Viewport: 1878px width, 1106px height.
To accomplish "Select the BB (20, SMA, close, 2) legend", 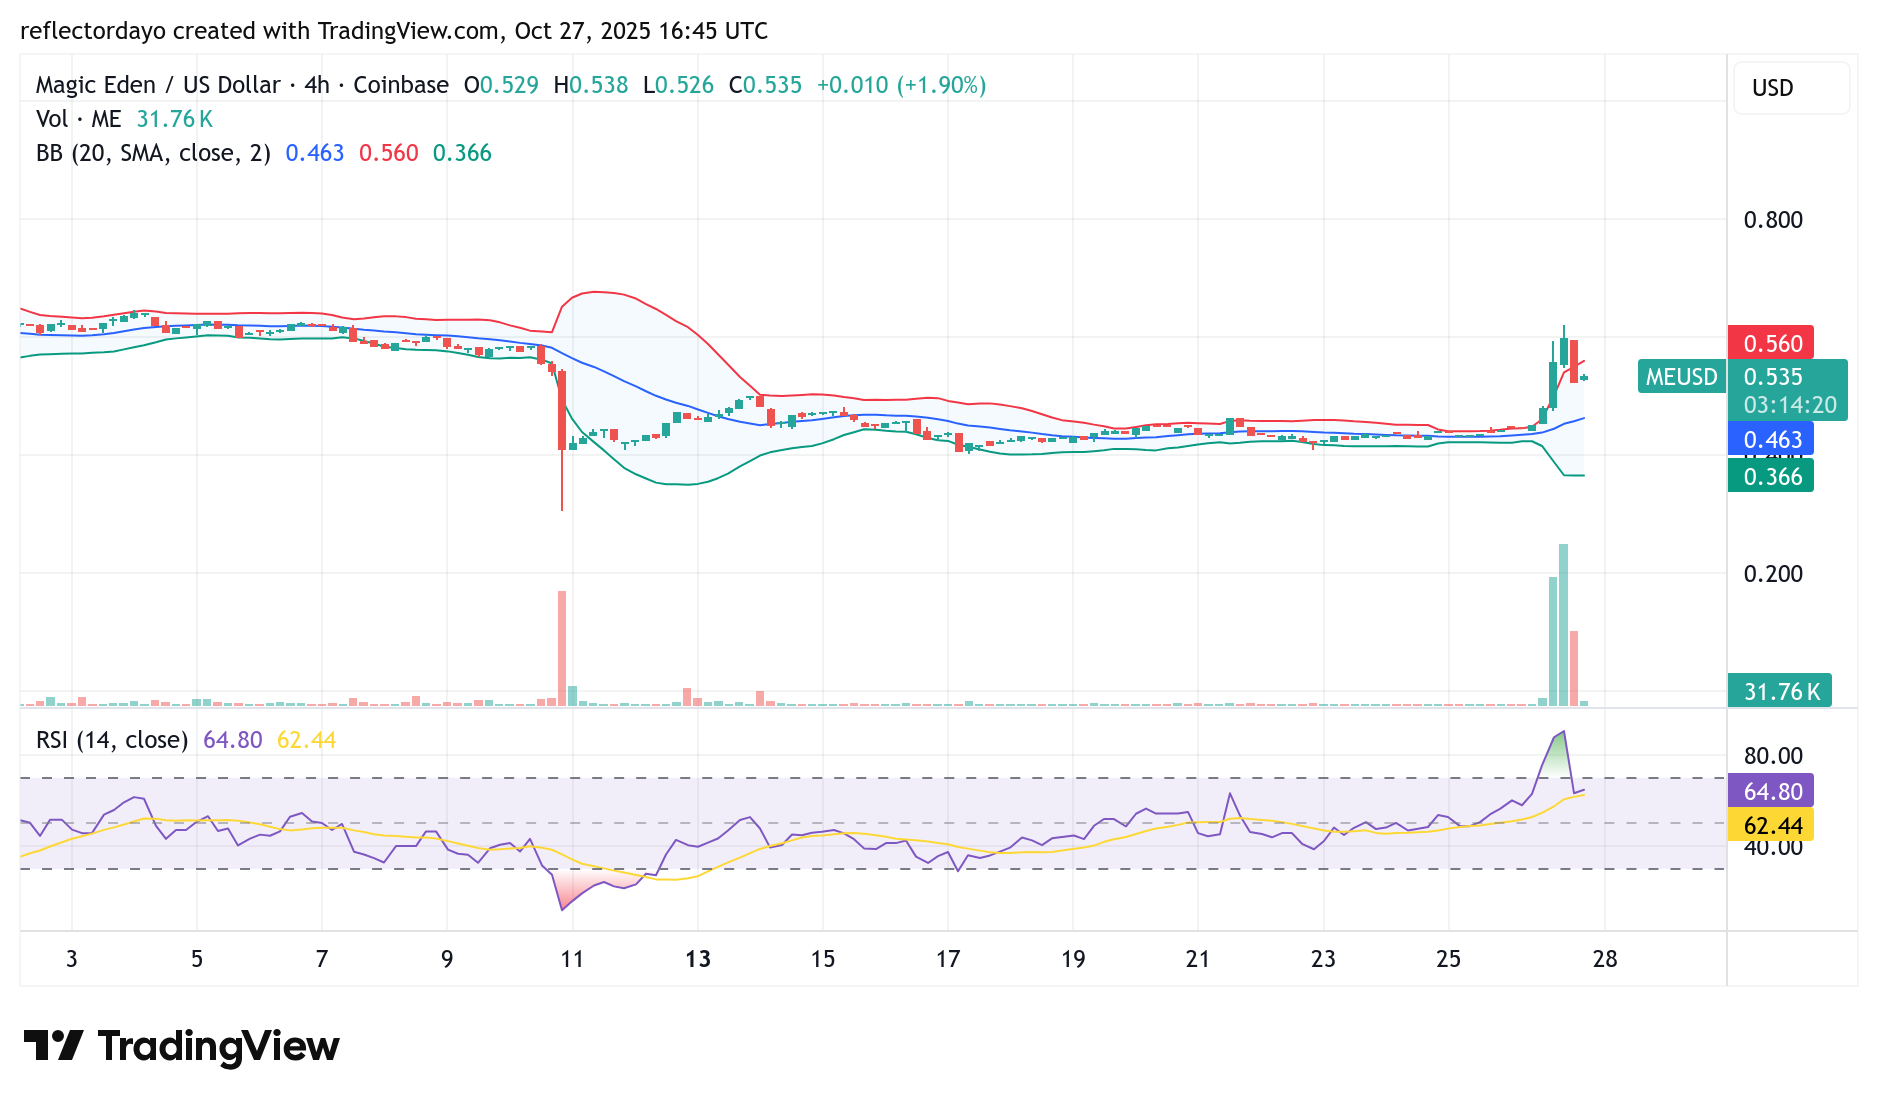I will (x=153, y=153).
